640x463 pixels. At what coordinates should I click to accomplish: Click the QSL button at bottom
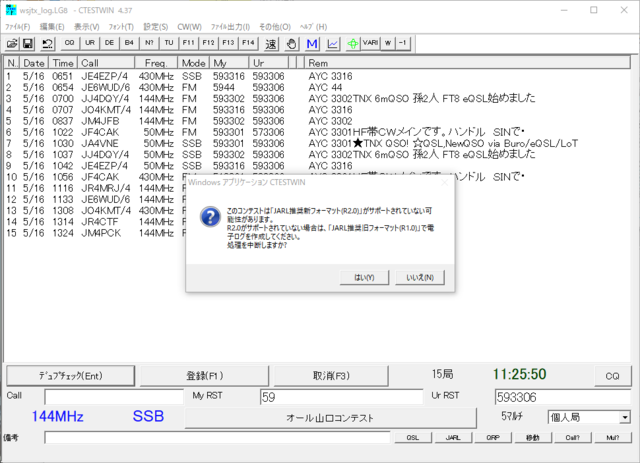pos(413,438)
